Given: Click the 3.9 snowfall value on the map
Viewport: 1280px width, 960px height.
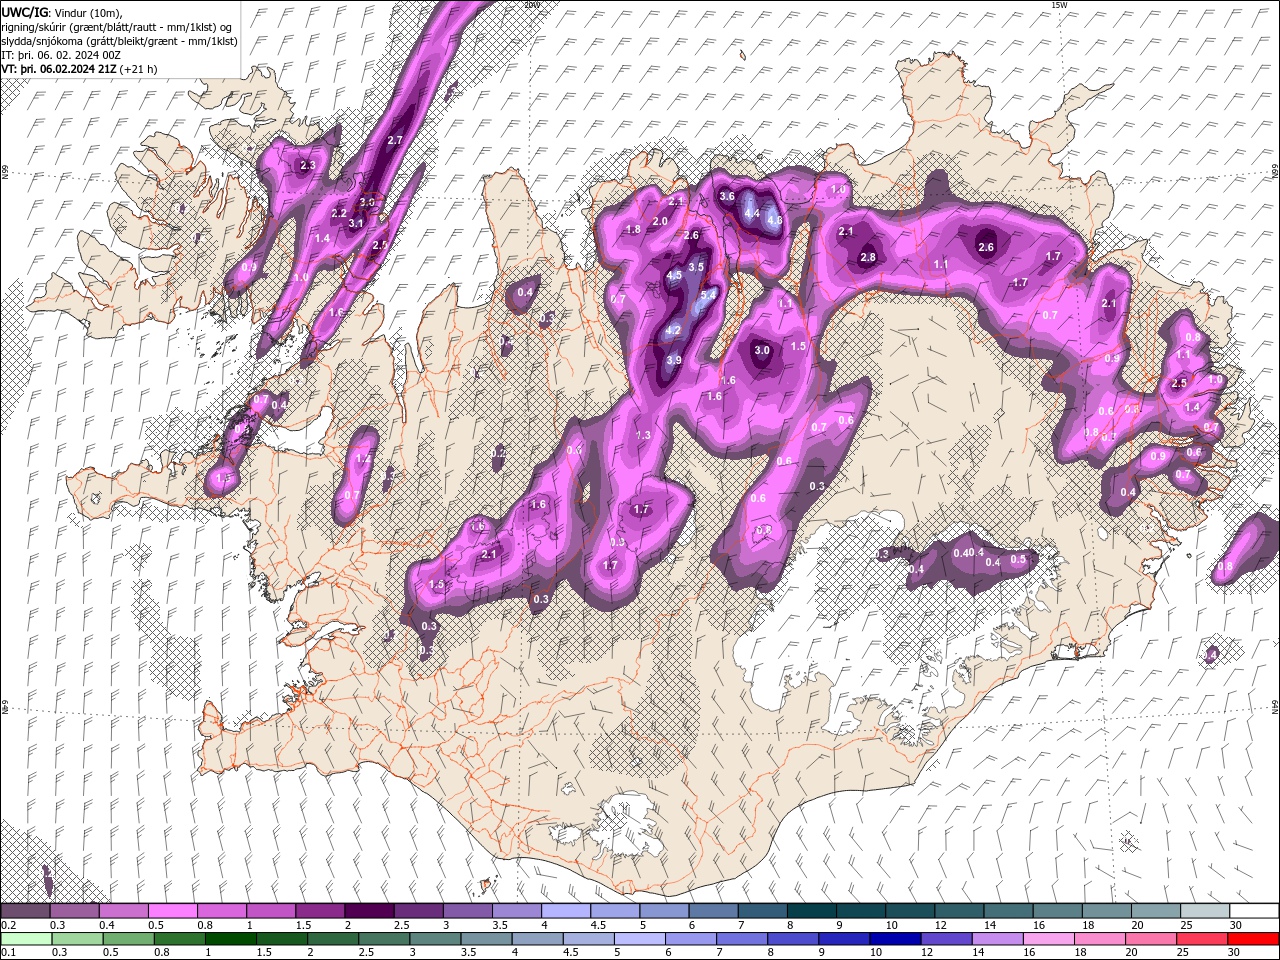Looking at the screenshot, I should tap(674, 360).
